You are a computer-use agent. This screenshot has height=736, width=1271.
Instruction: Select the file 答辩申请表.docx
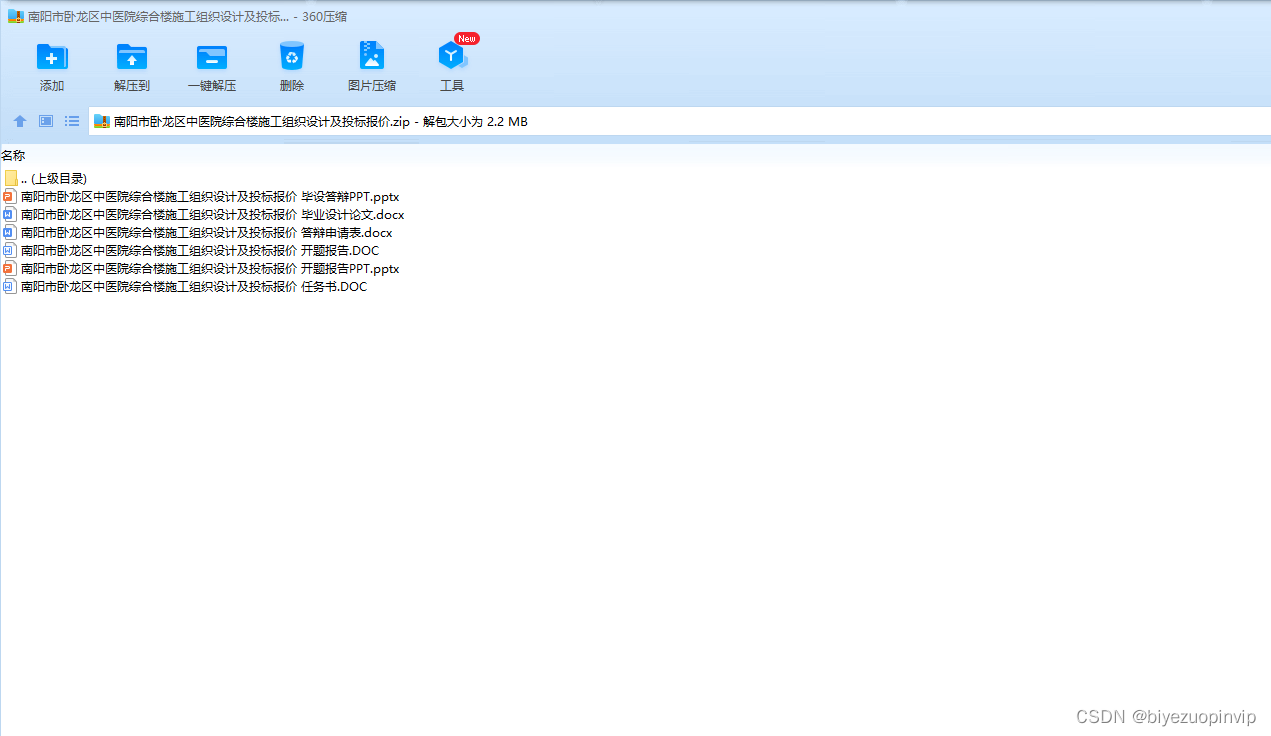click(198, 233)
